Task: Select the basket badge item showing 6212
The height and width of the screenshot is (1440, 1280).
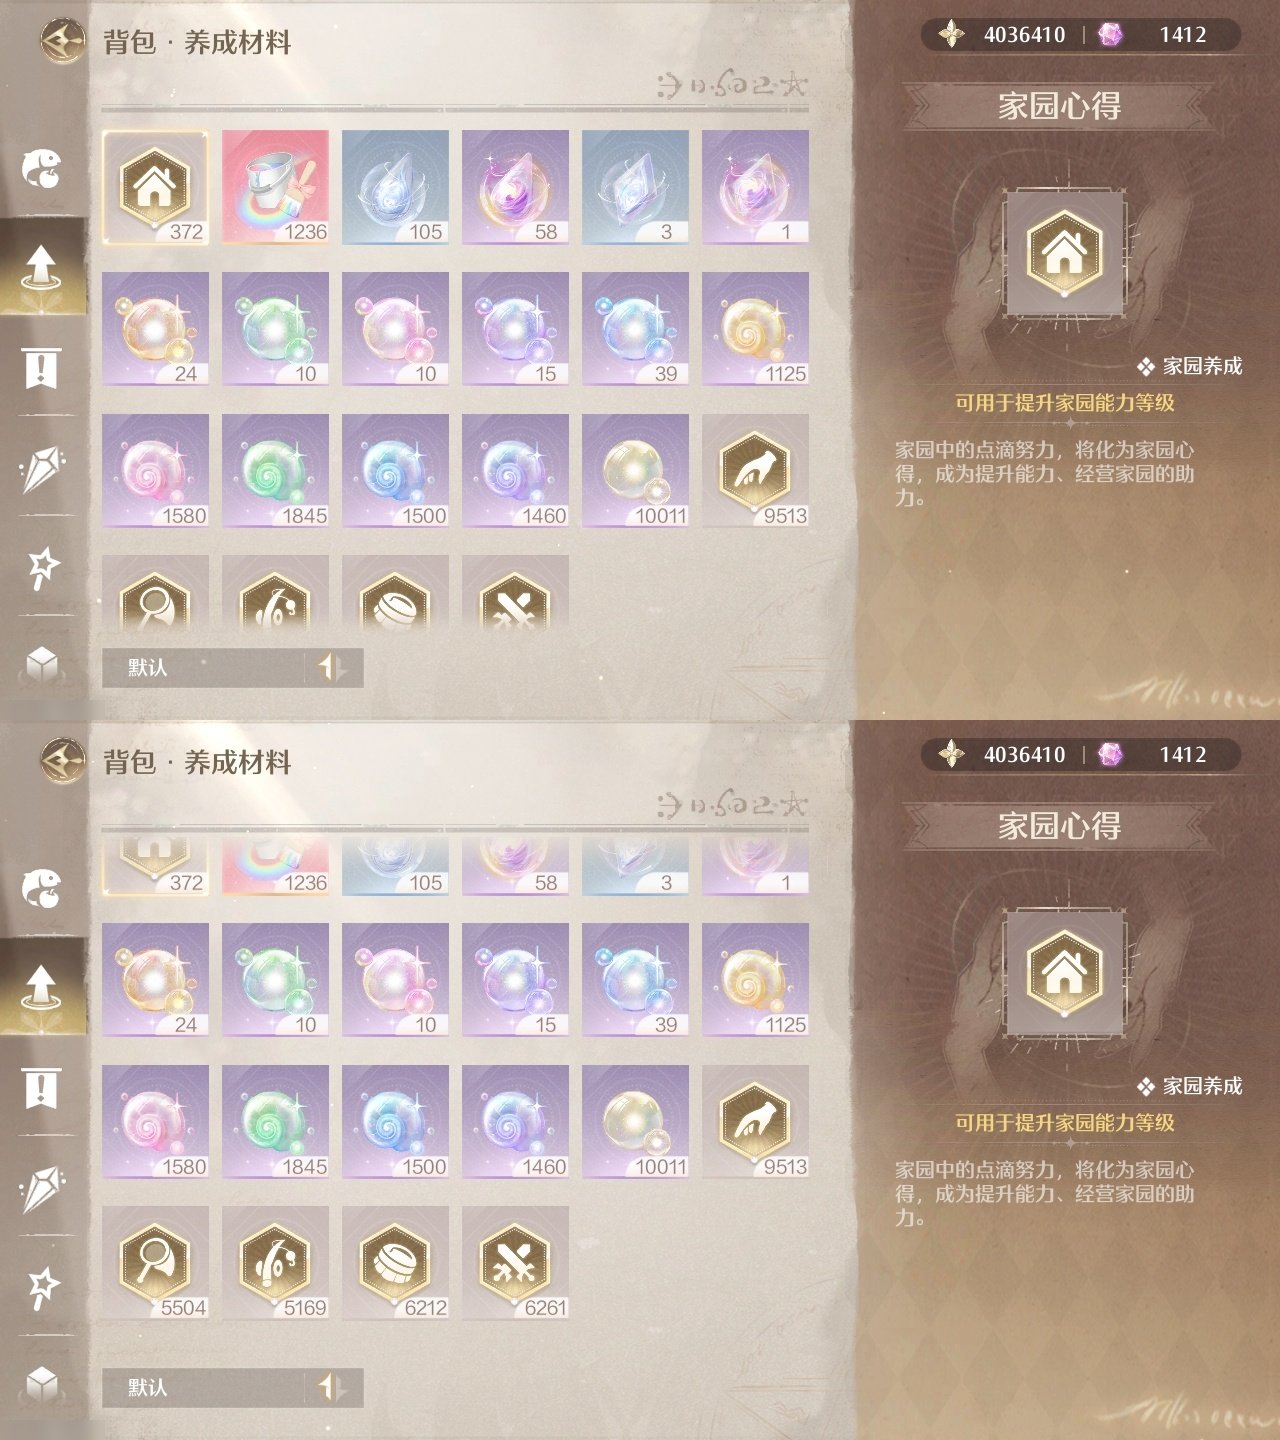Action: tap(395, 1263)
